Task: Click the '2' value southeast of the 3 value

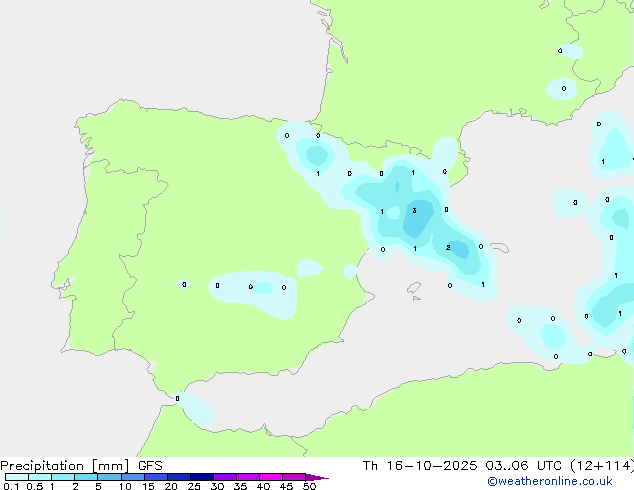Action: pyautogui.click(x=448, y=247)
